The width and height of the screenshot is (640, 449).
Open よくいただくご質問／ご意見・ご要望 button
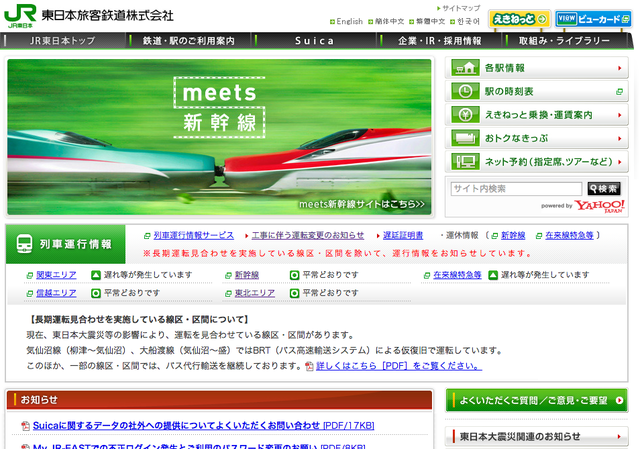536,400
